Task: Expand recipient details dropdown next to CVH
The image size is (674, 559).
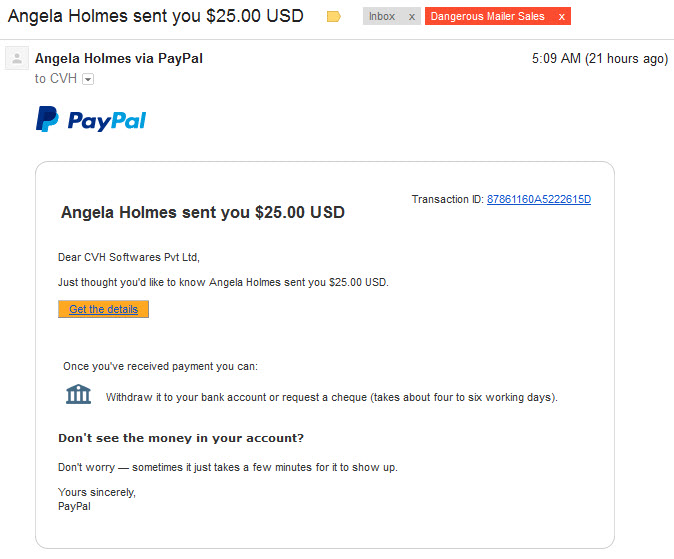Action: coord(88,79)
